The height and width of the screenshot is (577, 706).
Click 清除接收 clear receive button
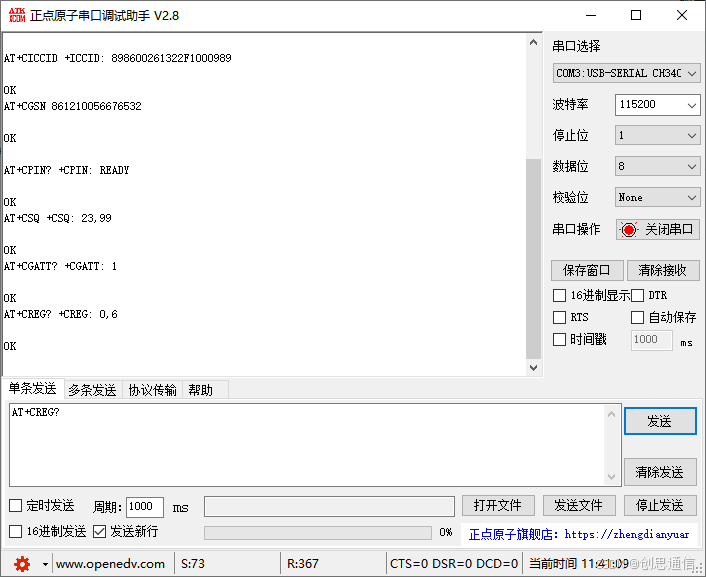pyautogui.click(x=663, y=270)
